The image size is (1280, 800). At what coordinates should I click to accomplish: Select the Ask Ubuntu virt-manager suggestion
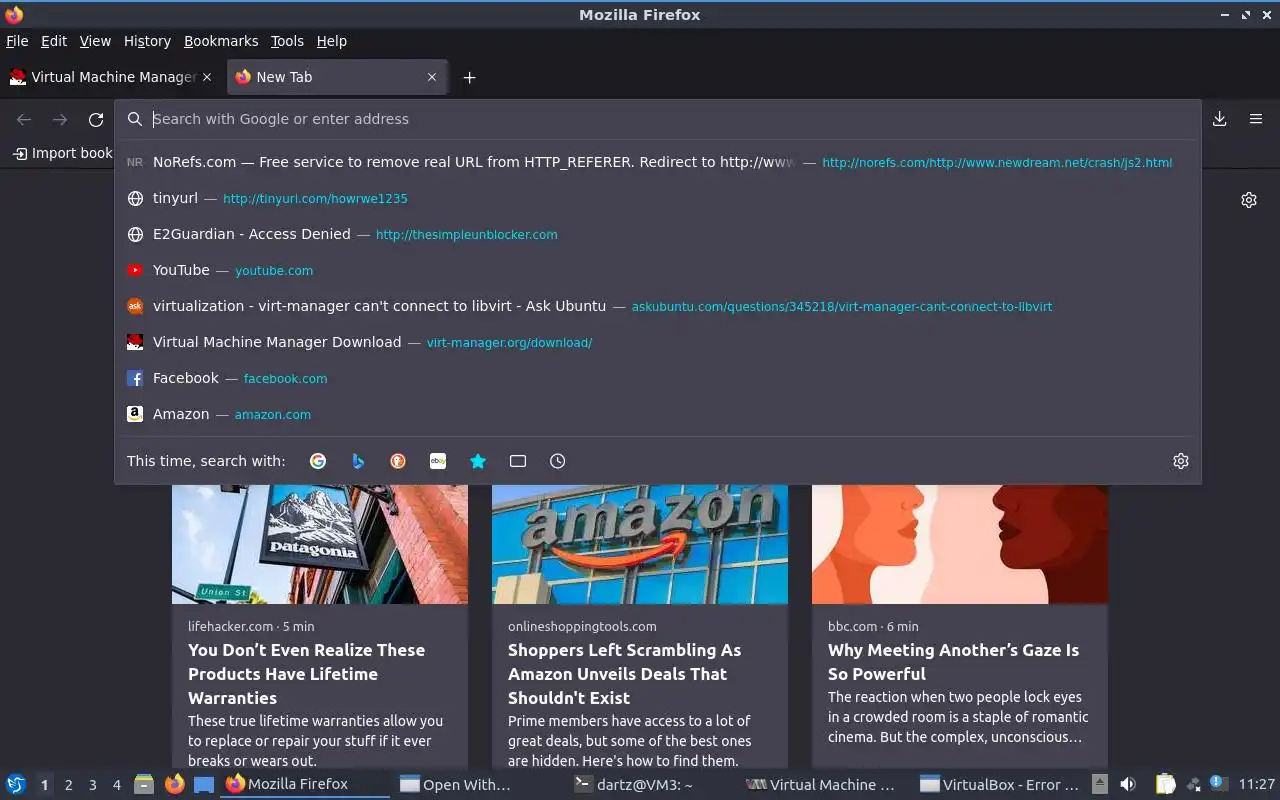tap(658, 306)
